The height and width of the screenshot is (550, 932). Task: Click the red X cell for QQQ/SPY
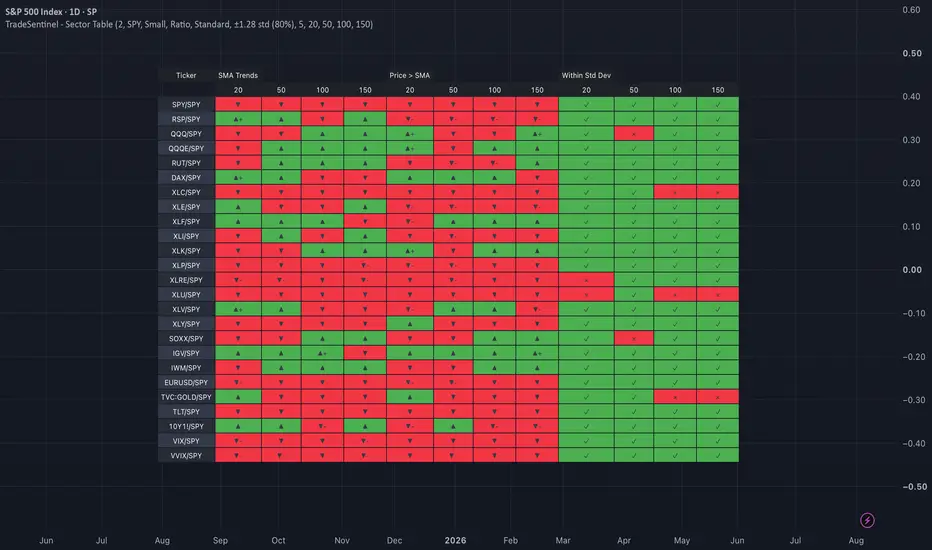pos(634,134)
